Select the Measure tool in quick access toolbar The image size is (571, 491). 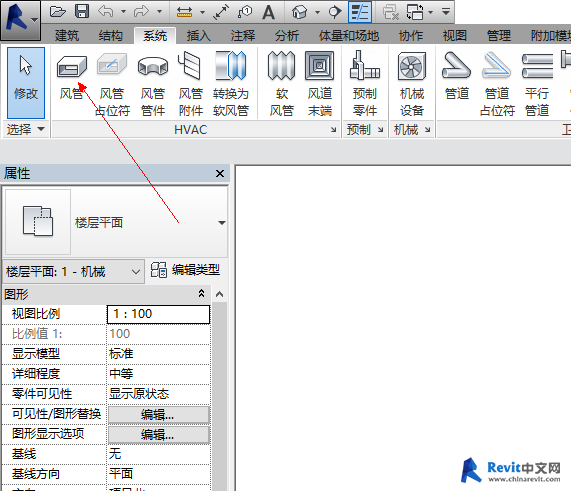pos(184,12)
